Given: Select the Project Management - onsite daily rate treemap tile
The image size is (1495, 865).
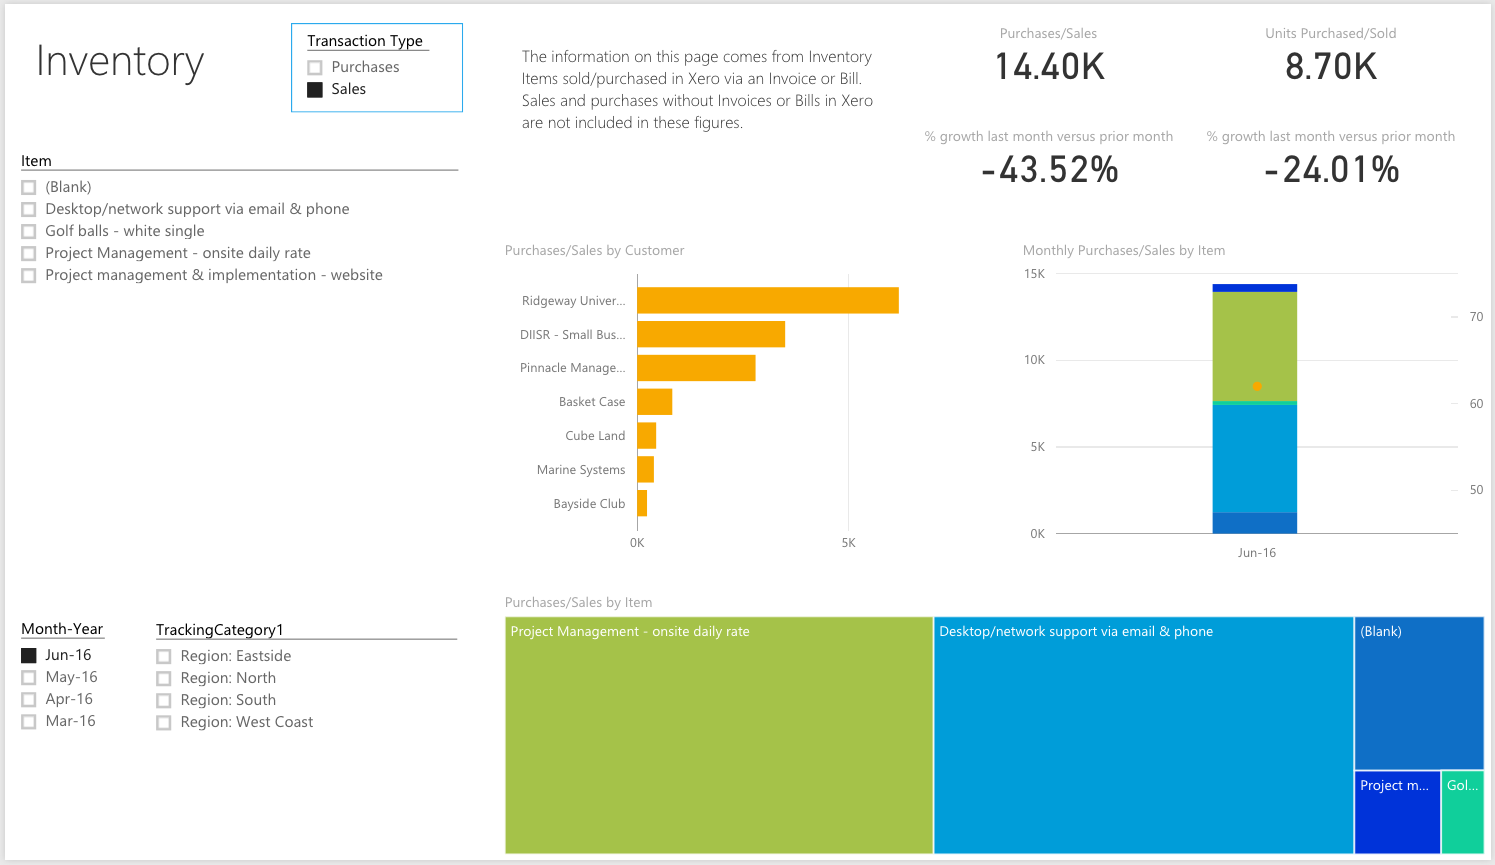Looking at the screenshot, I should point(719,735).
